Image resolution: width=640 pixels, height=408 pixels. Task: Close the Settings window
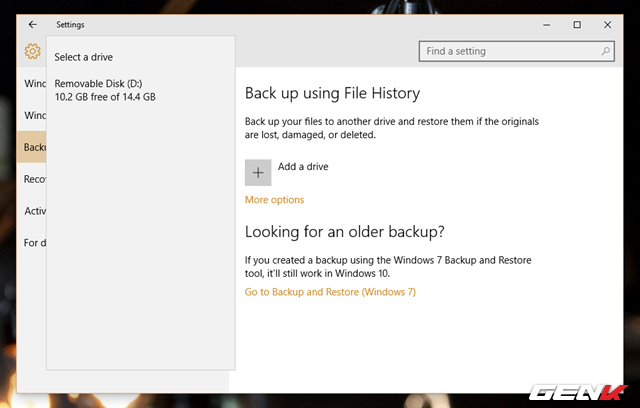click(607, 25)
